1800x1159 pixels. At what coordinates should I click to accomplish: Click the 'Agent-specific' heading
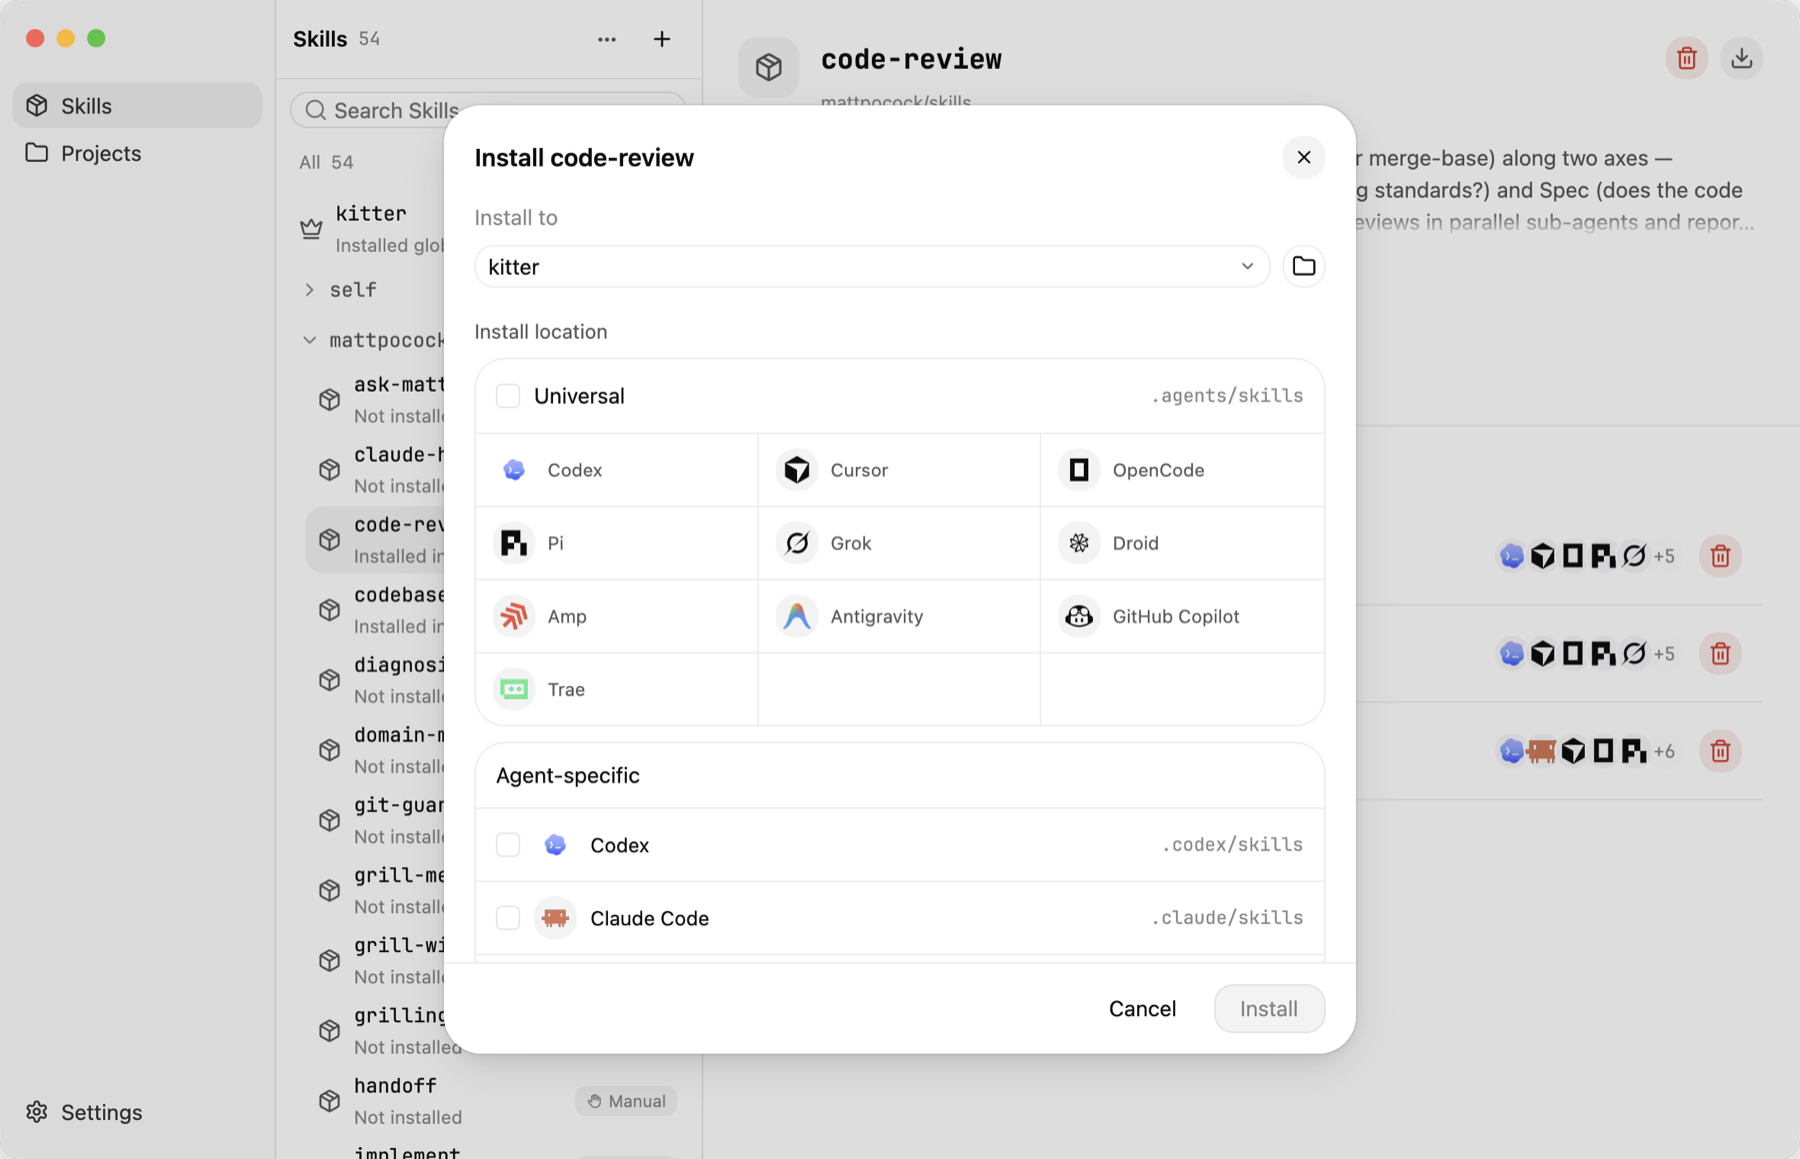(568, 775)
